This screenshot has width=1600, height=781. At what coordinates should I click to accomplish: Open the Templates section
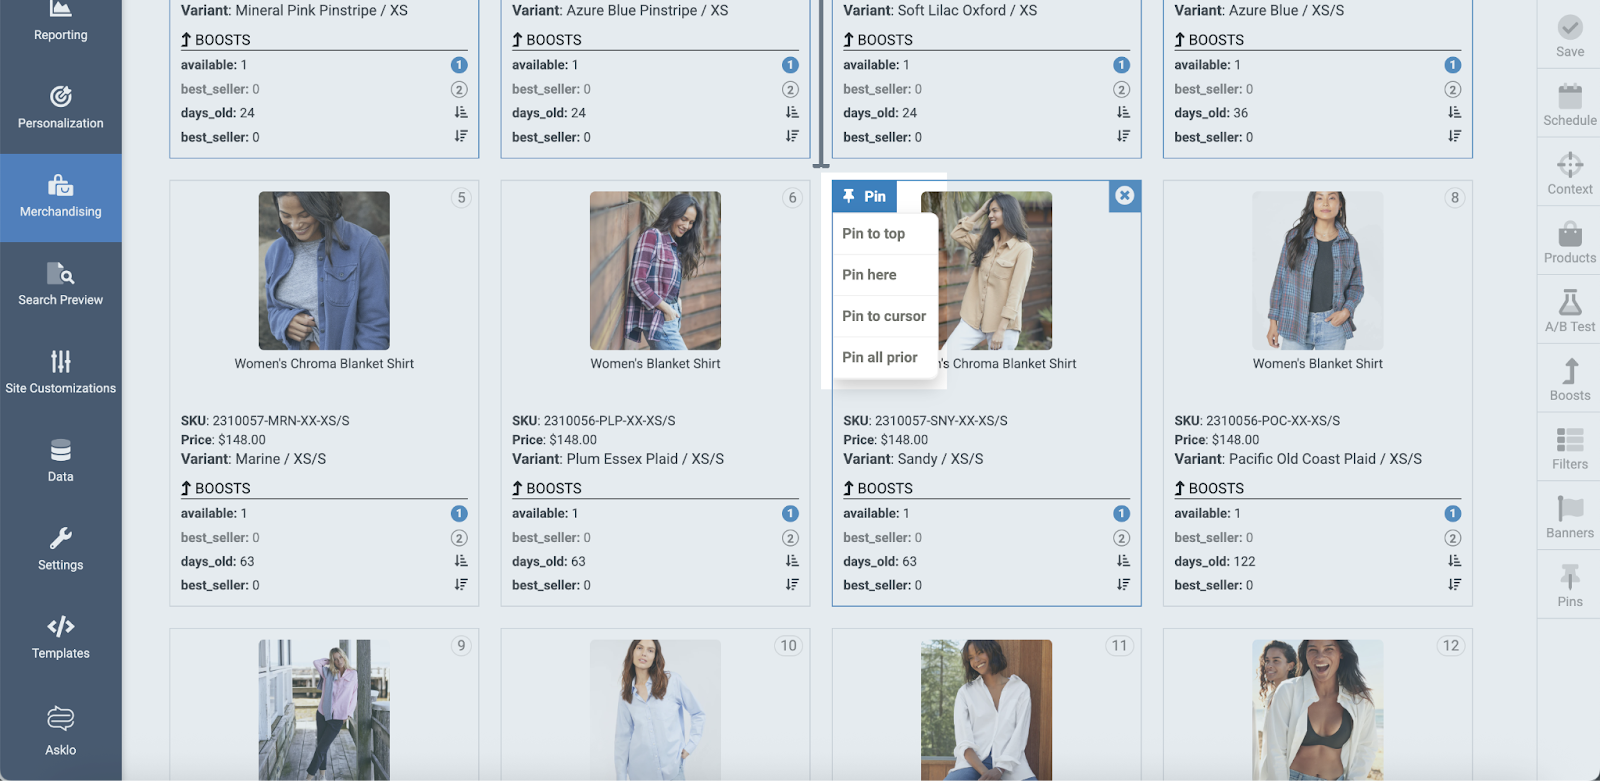[60, 638]
